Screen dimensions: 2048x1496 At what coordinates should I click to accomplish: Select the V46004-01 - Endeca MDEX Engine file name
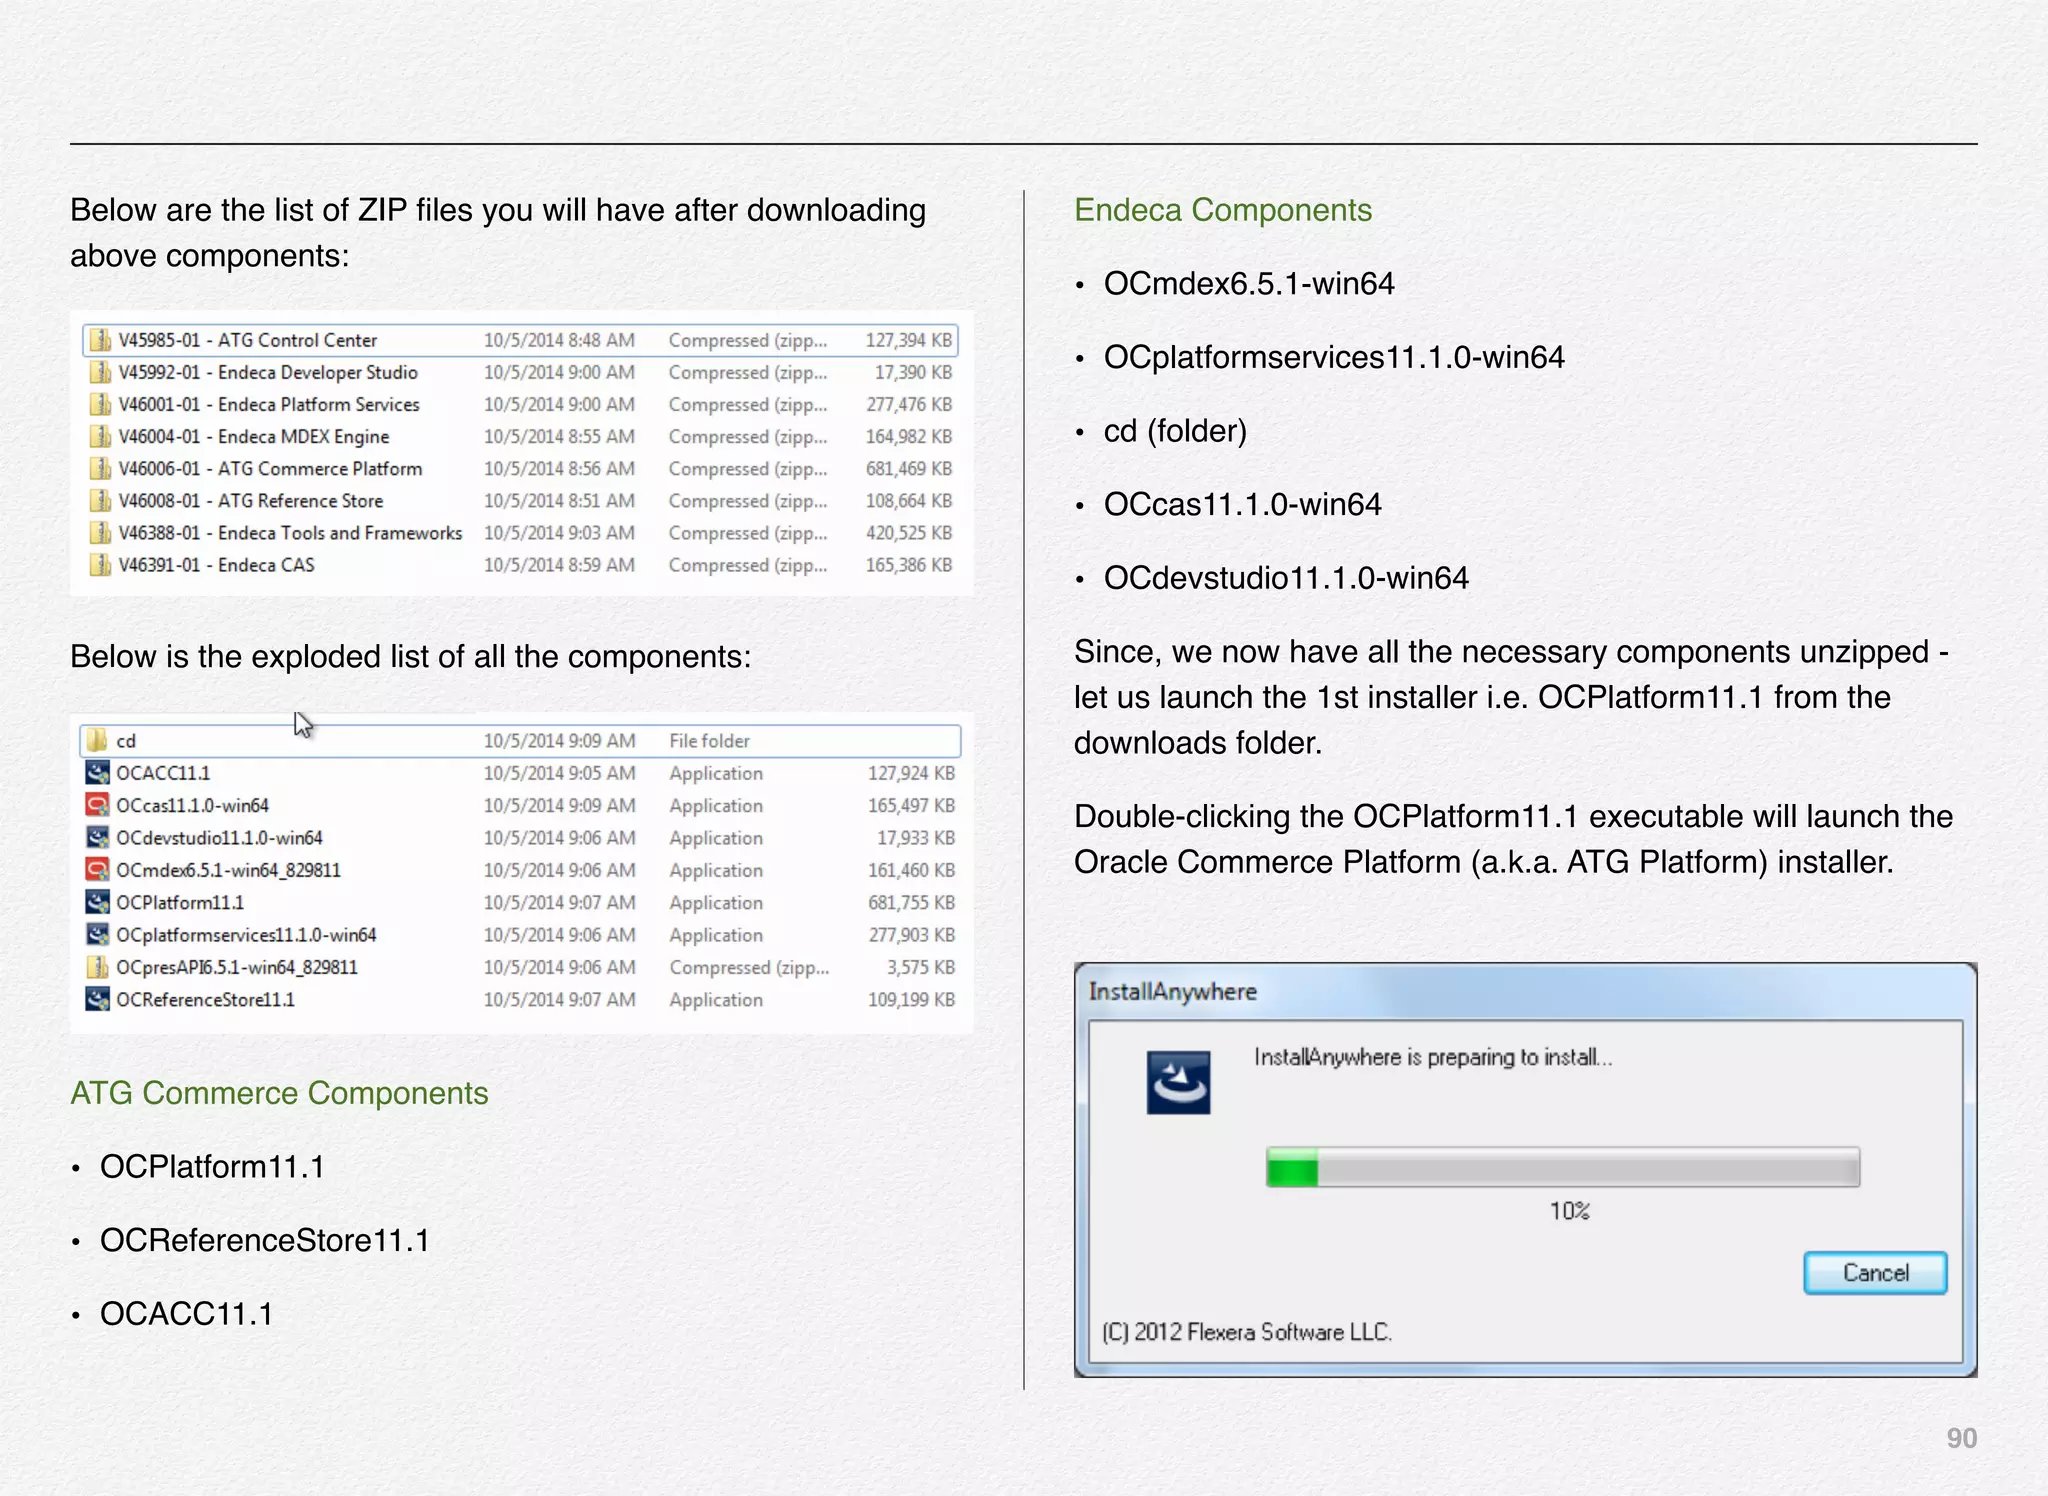[x=254, y=437]
